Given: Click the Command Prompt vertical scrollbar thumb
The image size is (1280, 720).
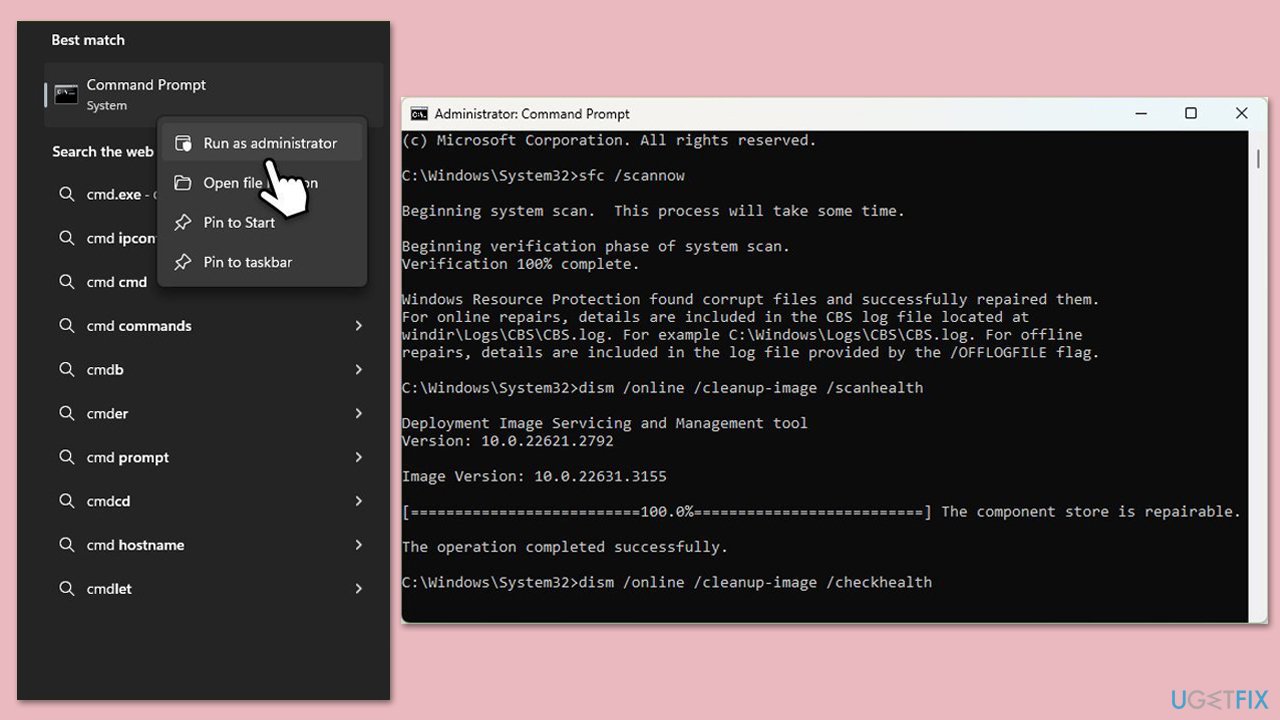Looking at the screenshot, I should pyautogui.click(x=1256, y=159).
